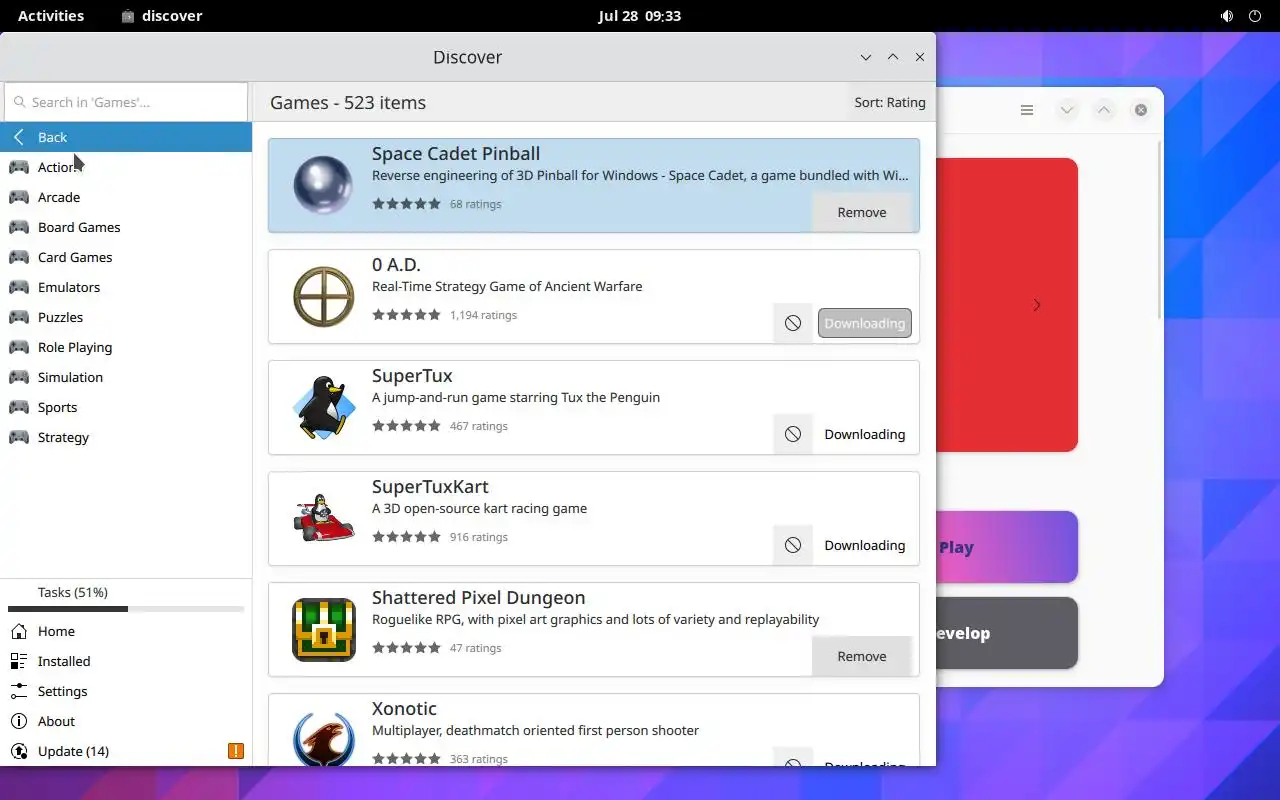Image resolution: width=1280 pixels, height=800 pixels.
Task: Open the Simulation category
Action: click(126, 377)
